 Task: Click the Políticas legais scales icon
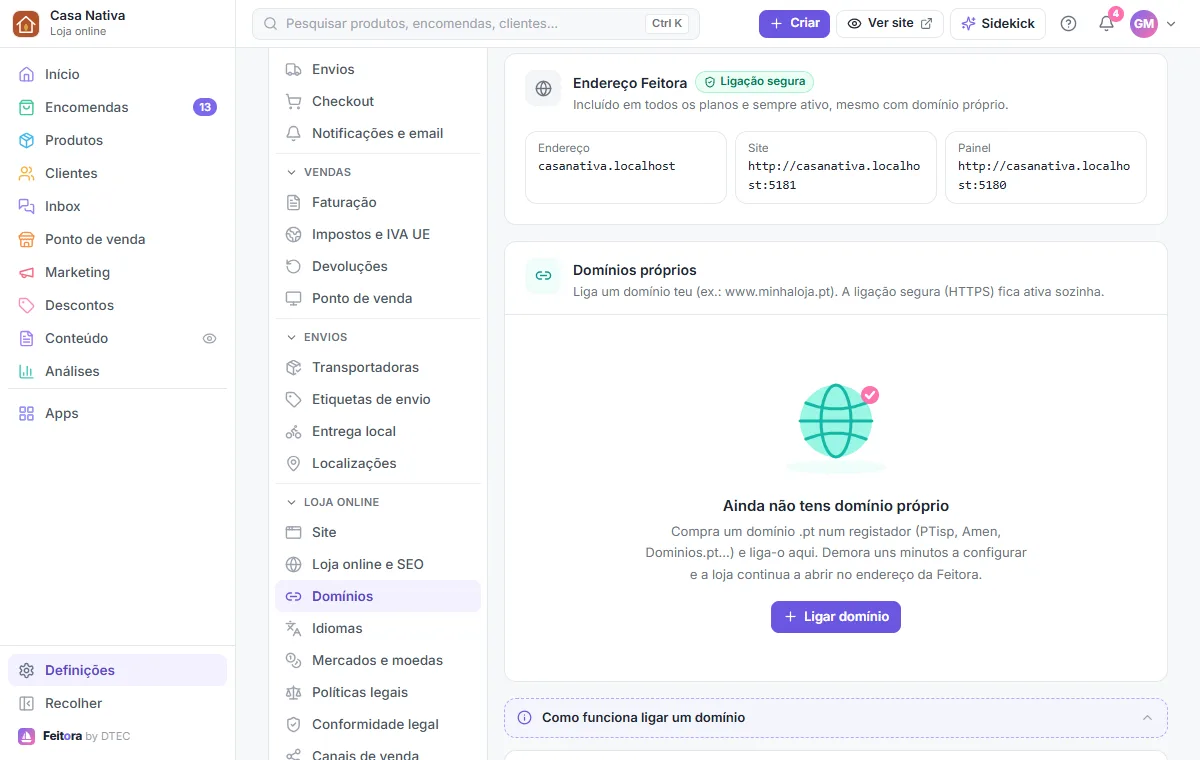(x=293, y=692)
